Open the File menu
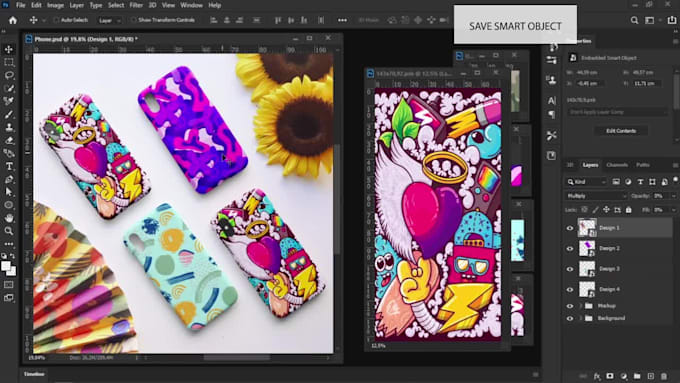The height and width of the screenshot is (383, 680). point(20,5)
